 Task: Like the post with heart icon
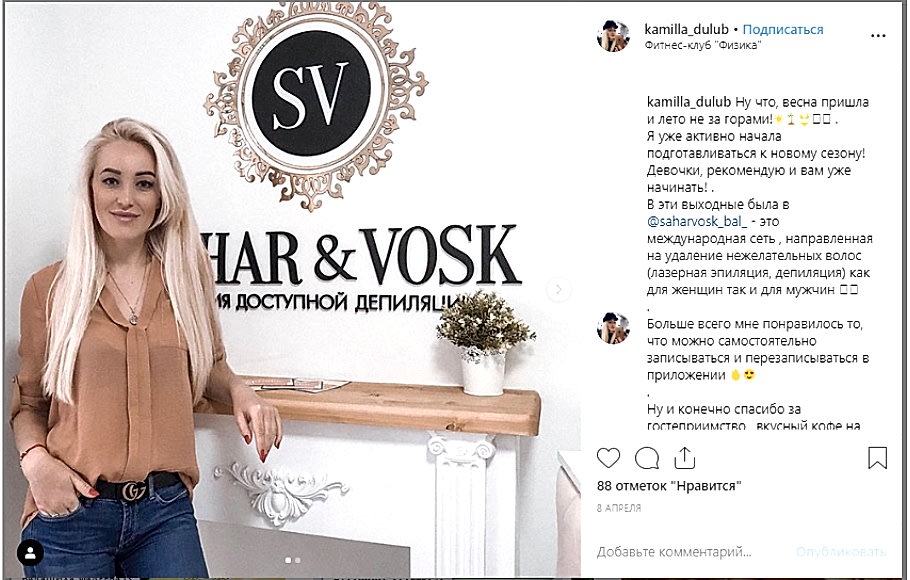click(x=608, y=458)
